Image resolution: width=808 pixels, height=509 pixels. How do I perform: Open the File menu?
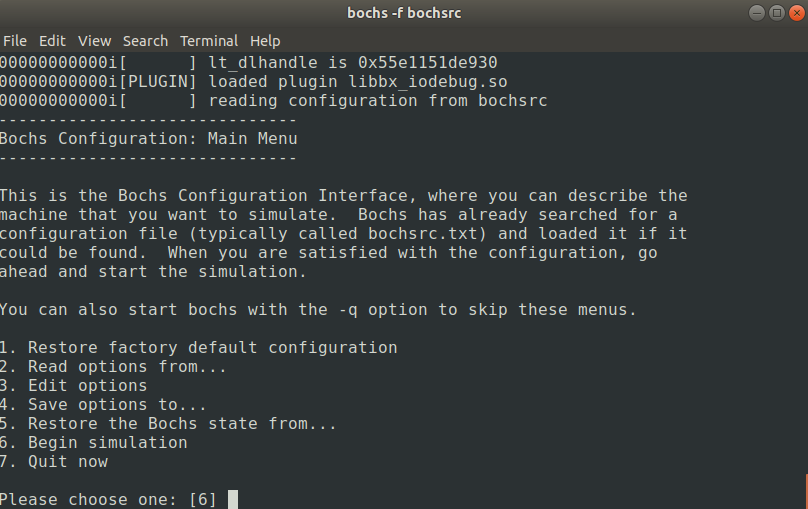tap(14, 41)
